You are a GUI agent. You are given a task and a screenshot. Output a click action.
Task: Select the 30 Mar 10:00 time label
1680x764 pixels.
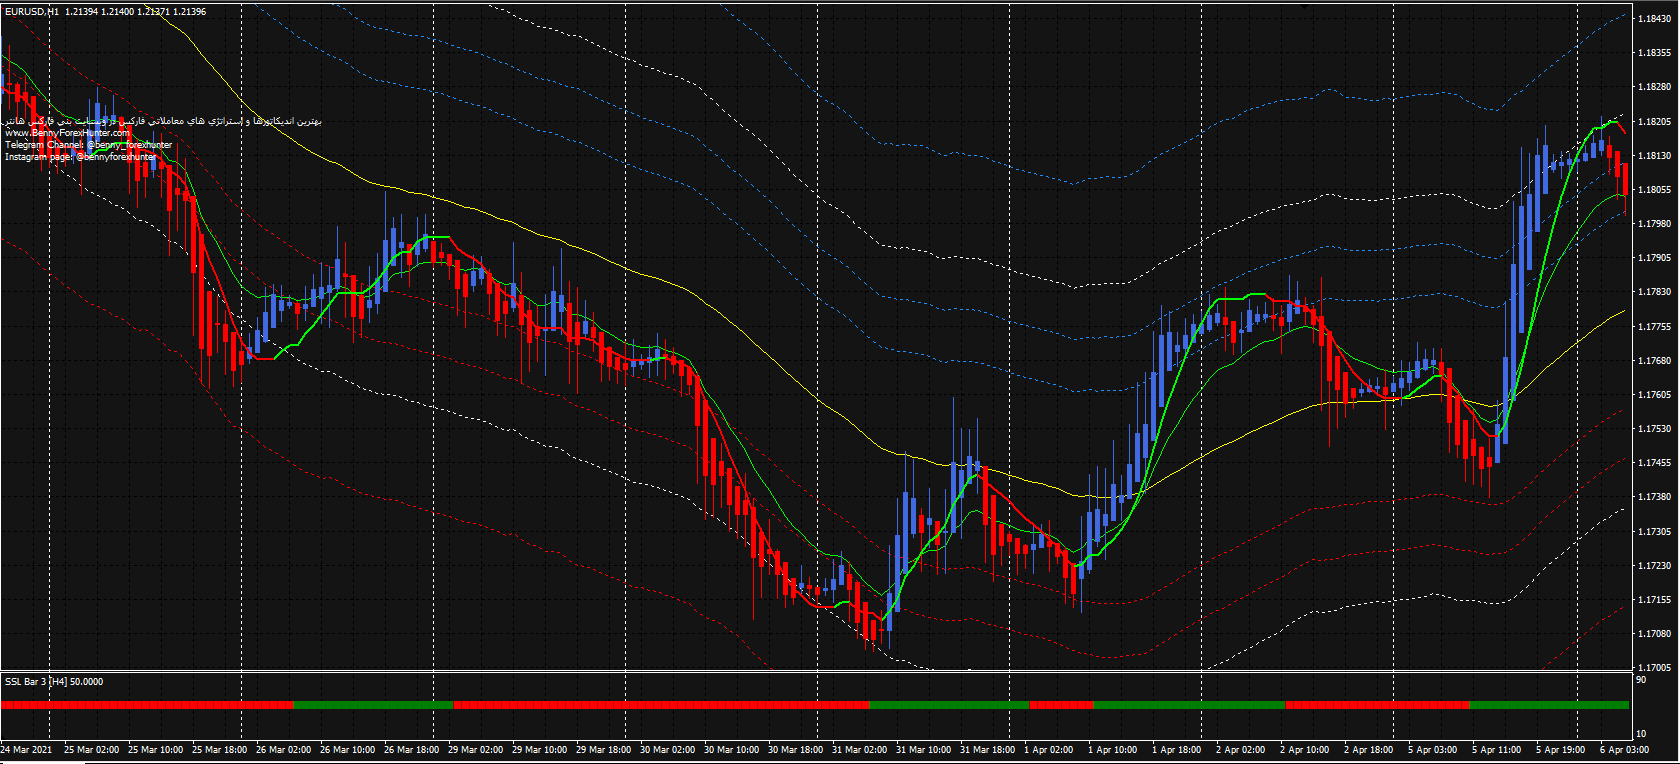pyautogui.click(x=731, y=749)
